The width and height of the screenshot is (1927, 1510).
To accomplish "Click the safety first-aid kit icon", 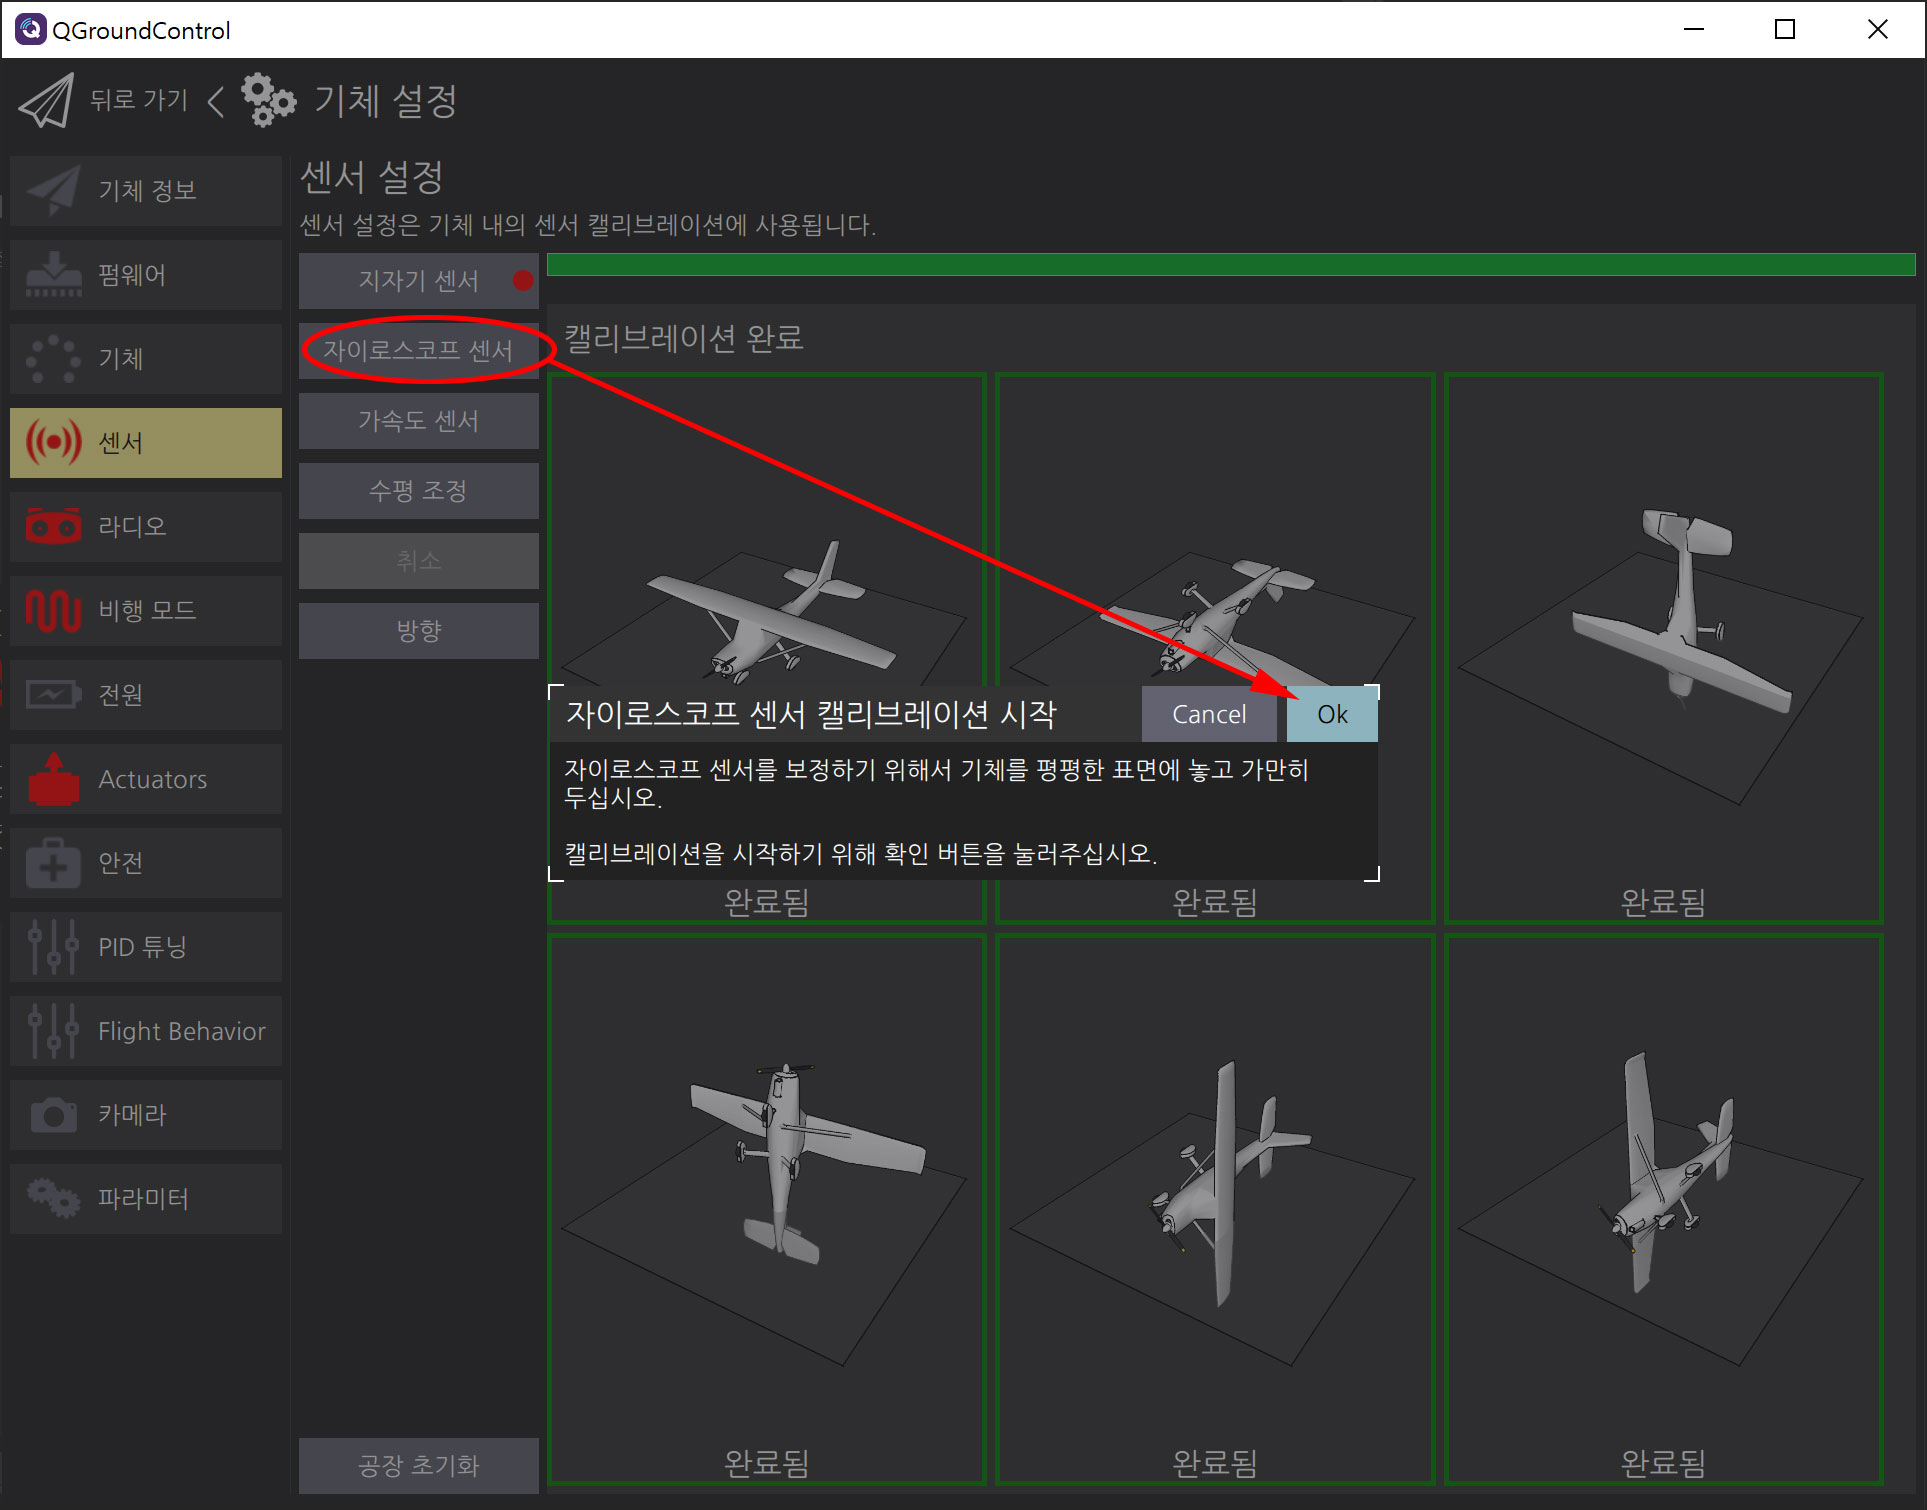I will pyautogui.click(x=53, y=863).
